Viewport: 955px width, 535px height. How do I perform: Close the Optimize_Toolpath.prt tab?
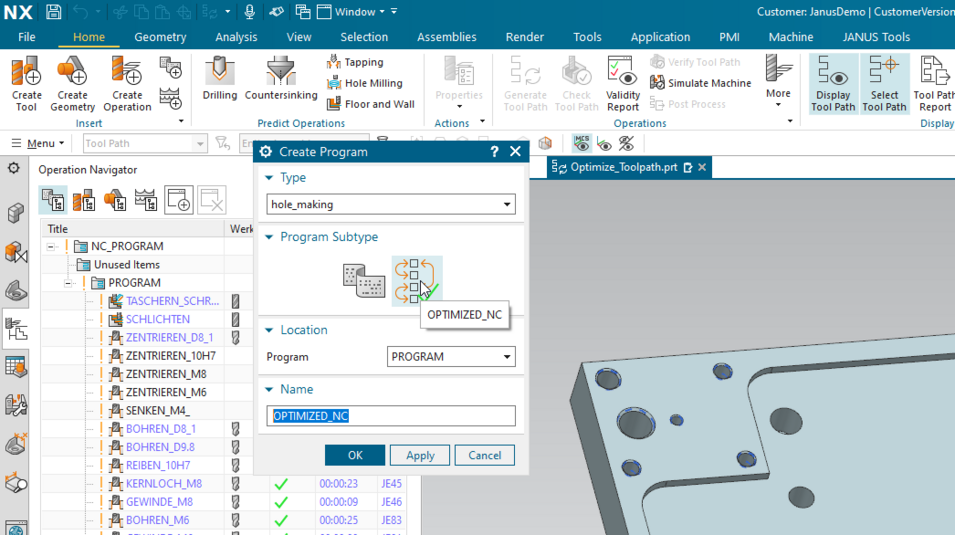(702, 167)
